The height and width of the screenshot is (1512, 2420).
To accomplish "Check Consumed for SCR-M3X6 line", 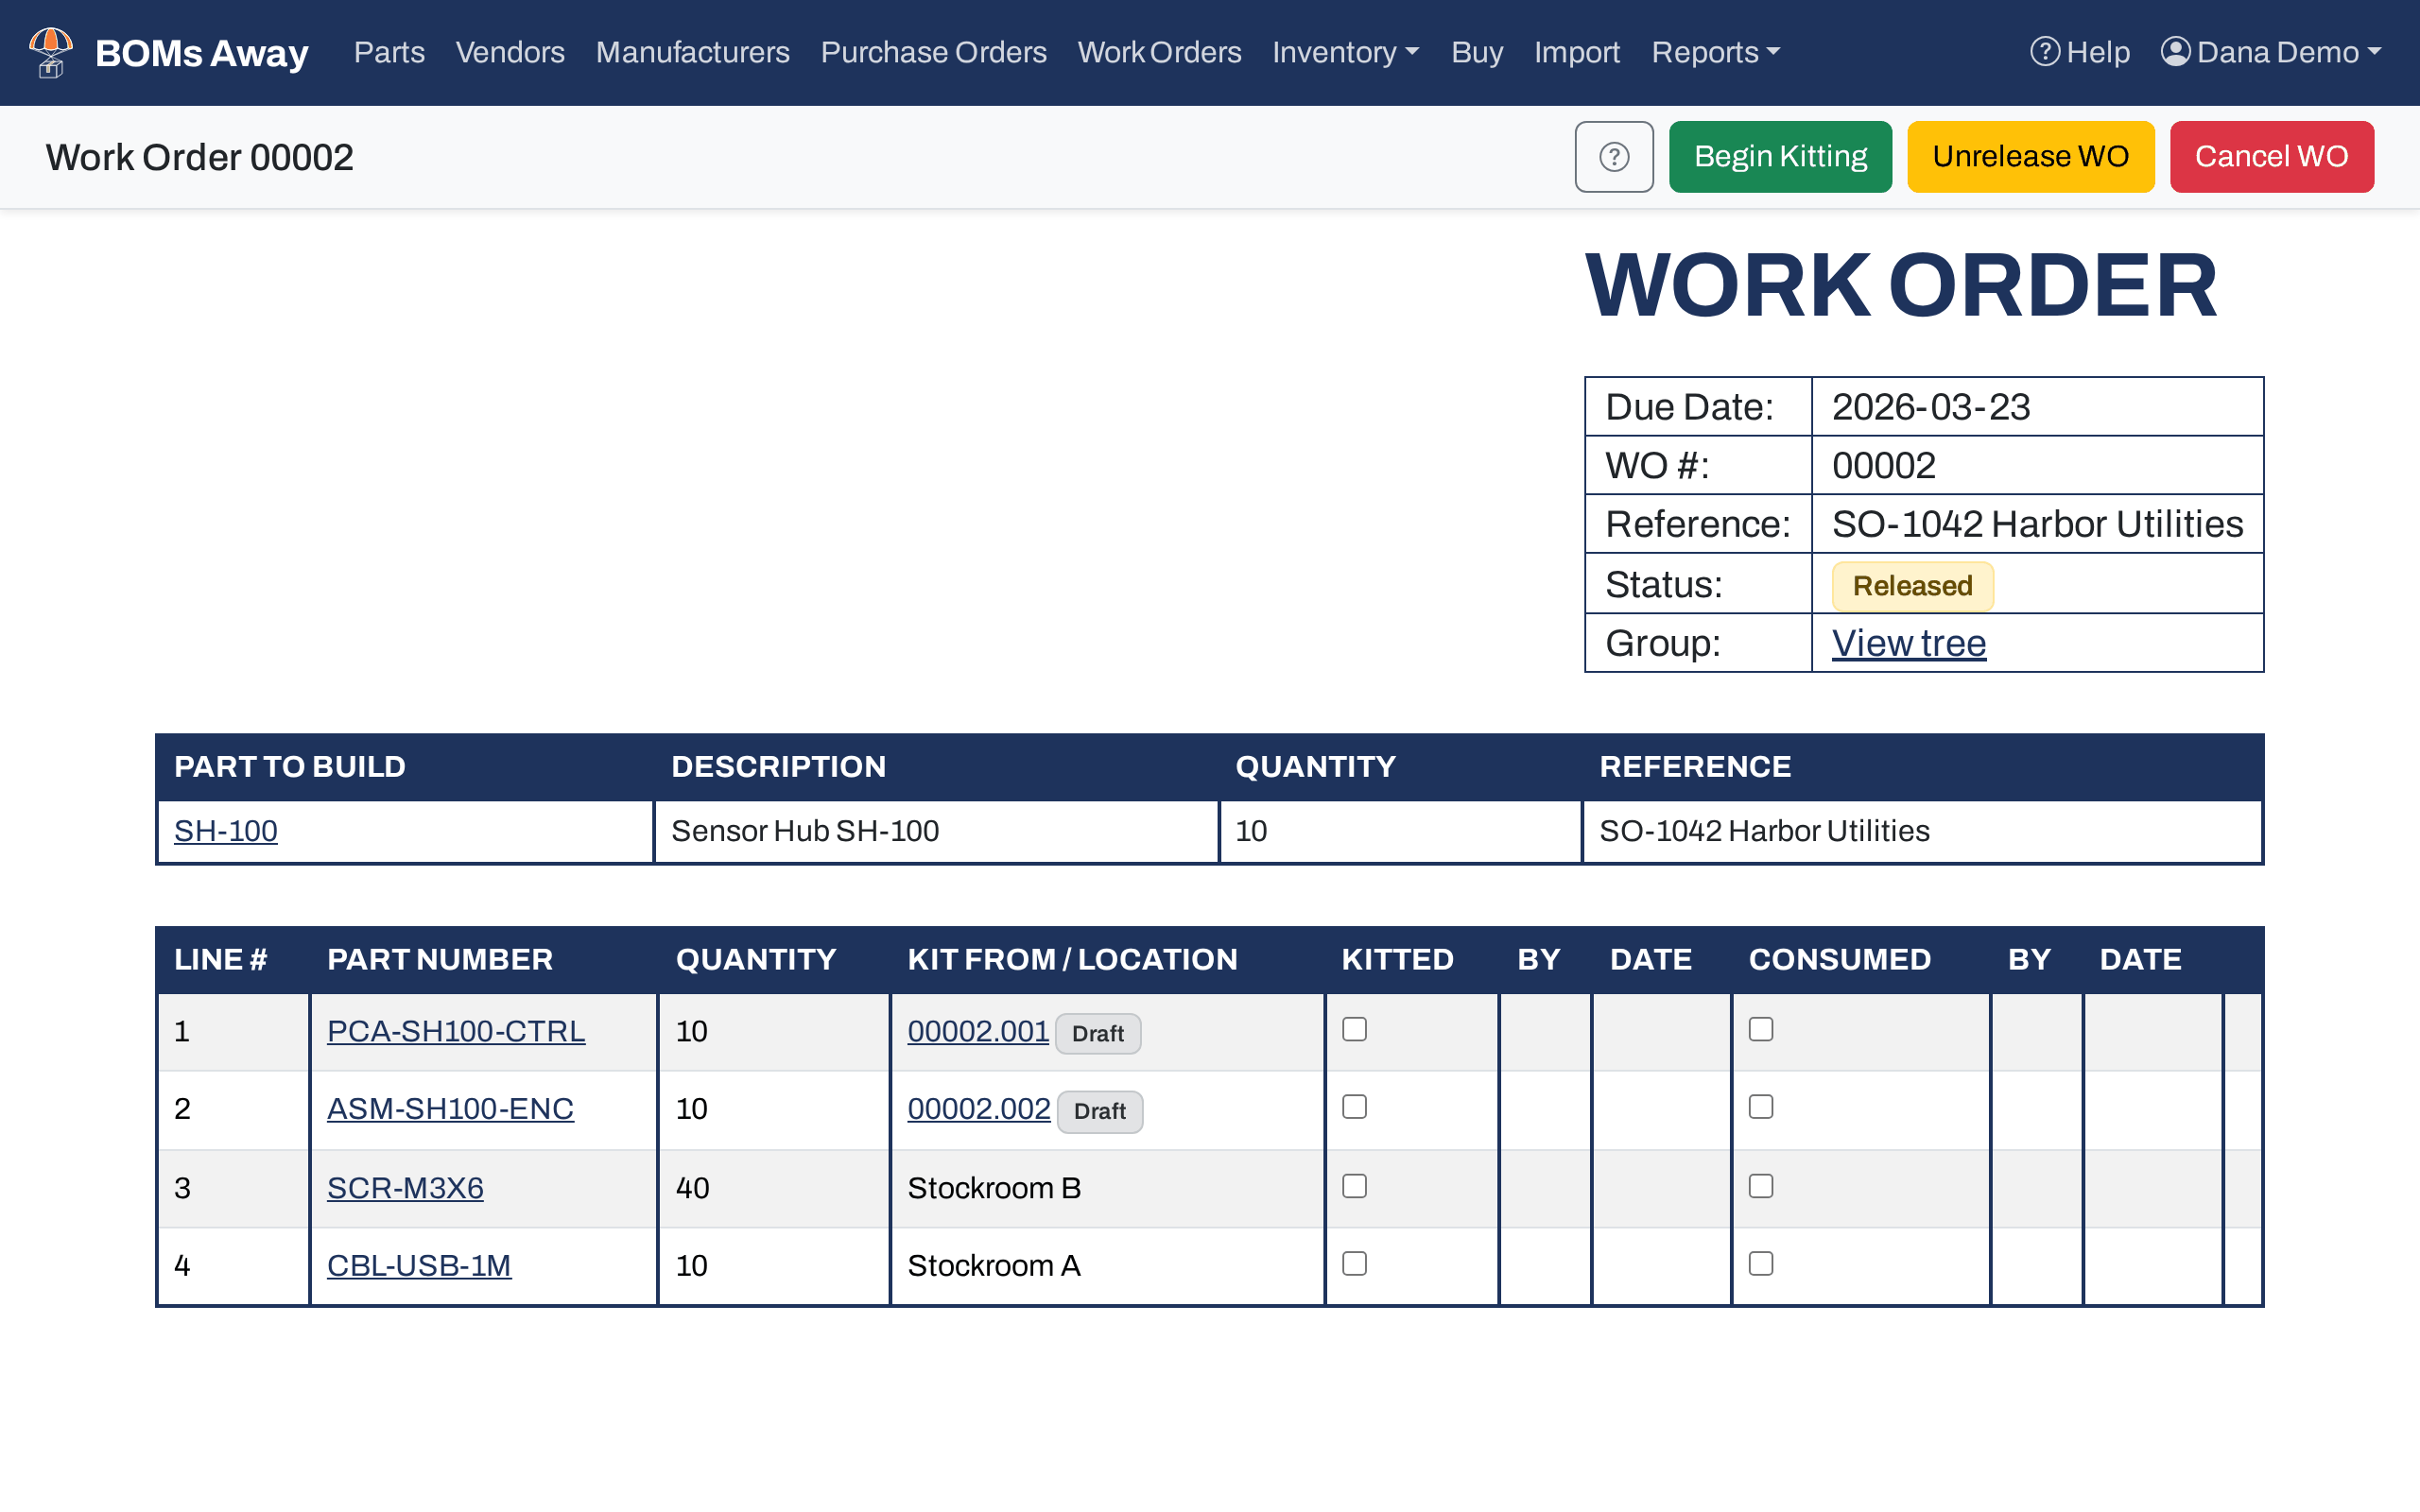I will [x=1761, y=1186].
